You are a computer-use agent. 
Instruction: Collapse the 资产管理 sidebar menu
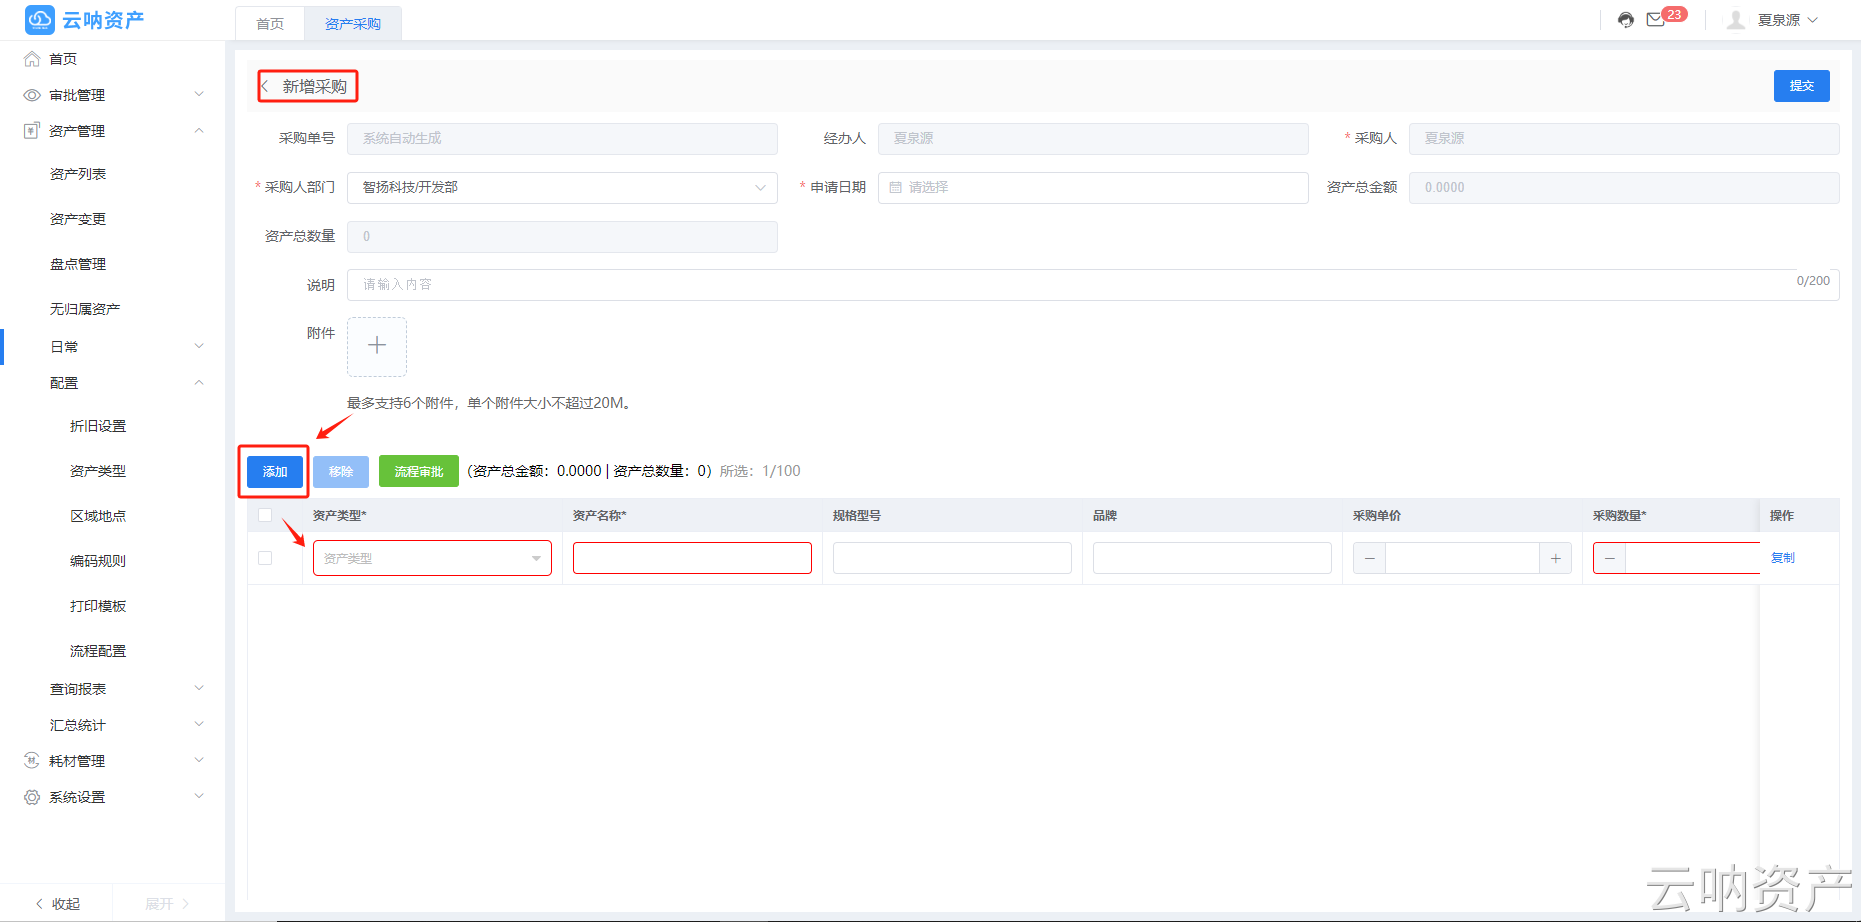point(199,131)
